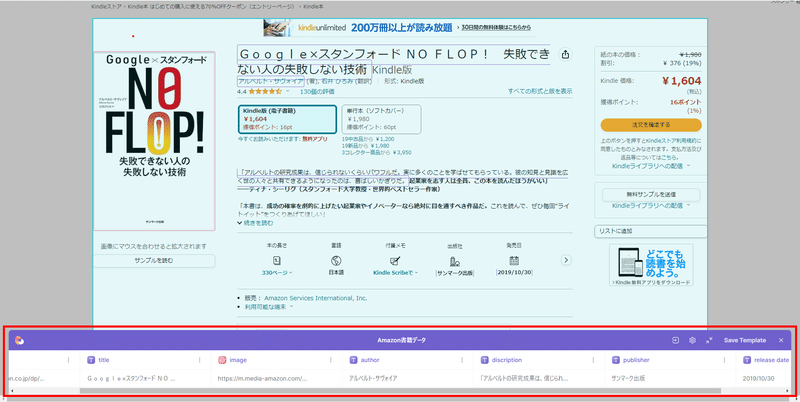Expand 利用可能な端末 section
The height and width of the screenshot is (402, 800).
(x=269, y=307)
